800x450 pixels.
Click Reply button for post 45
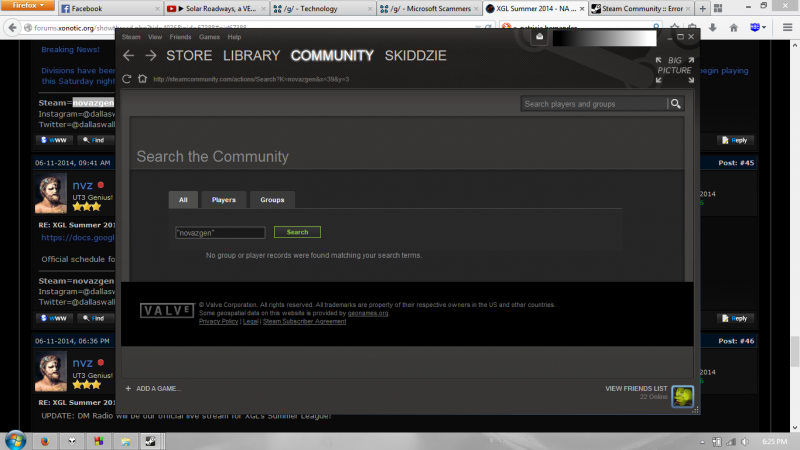(735, 318)
